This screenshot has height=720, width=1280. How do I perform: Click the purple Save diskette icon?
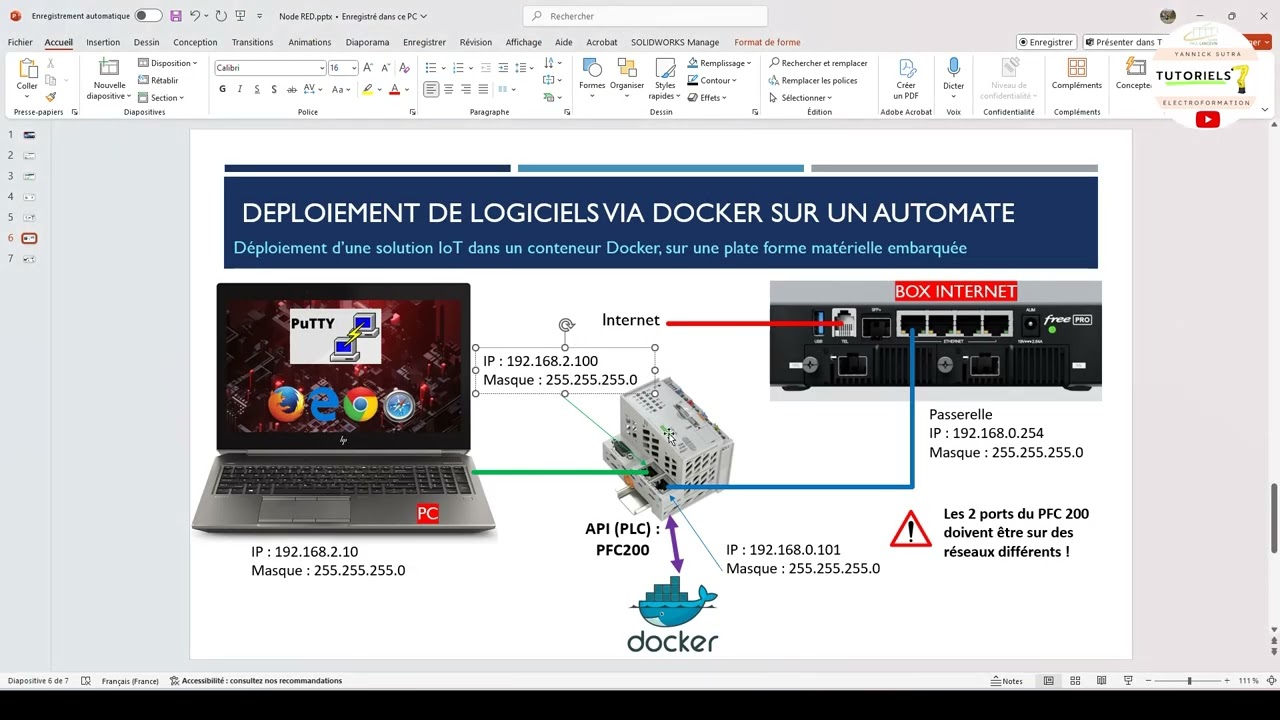(176, 16)
